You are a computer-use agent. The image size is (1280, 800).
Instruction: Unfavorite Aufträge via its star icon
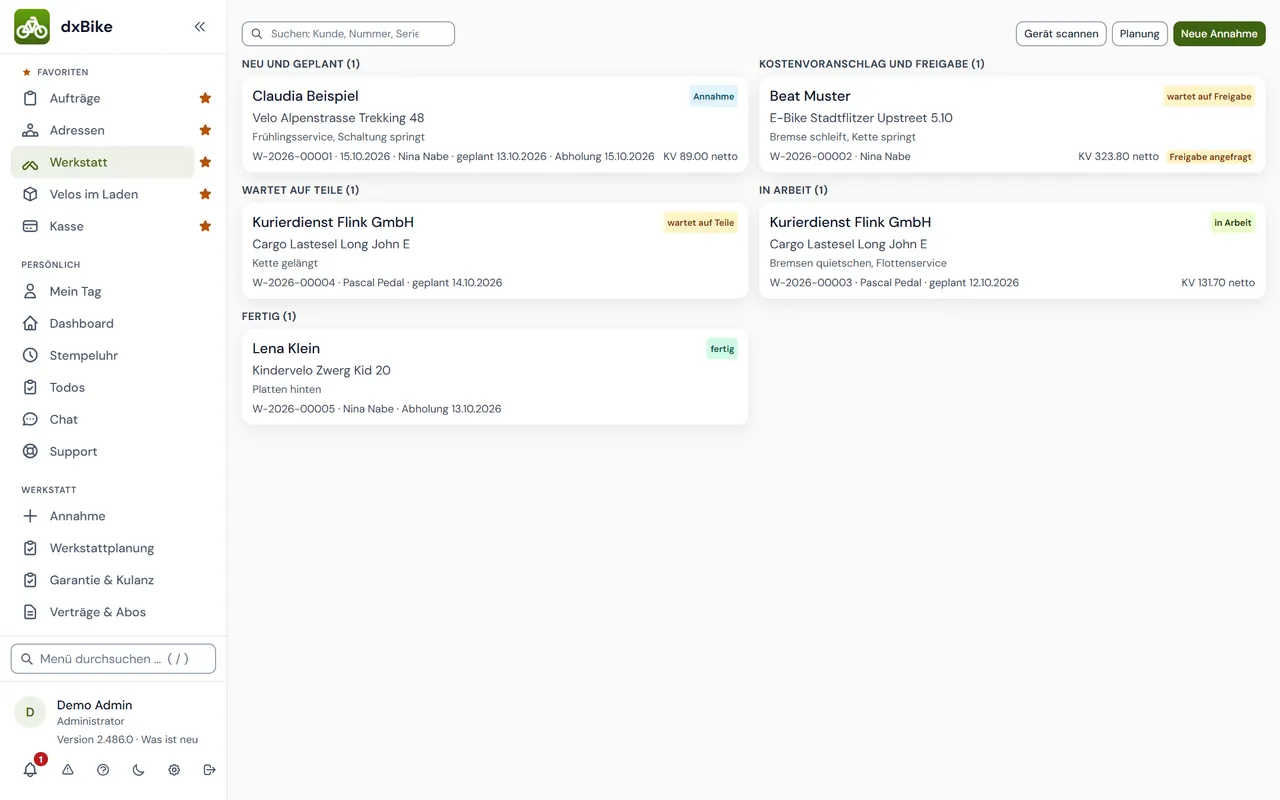(x=205, y=98)
